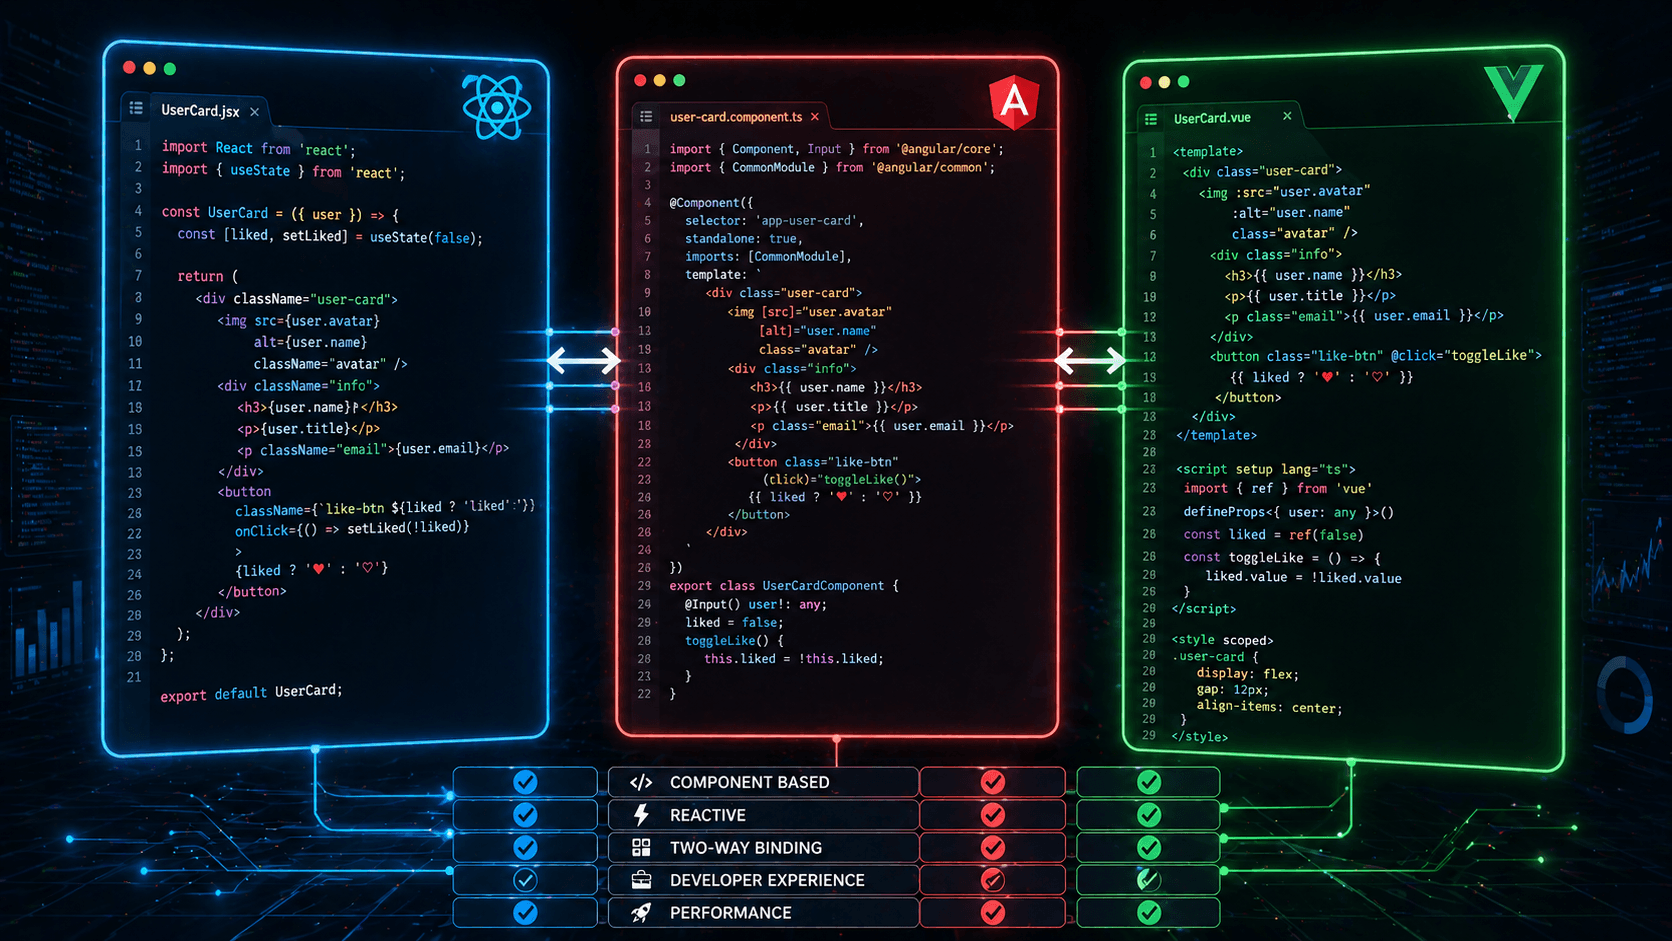Close the UserCard.vue tab
Viewport: 1672px width, 941px height.
1287,116
